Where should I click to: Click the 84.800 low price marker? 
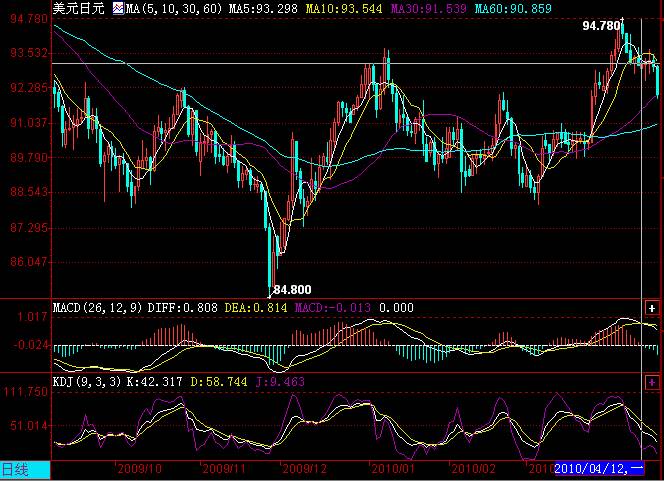point(292,290)
